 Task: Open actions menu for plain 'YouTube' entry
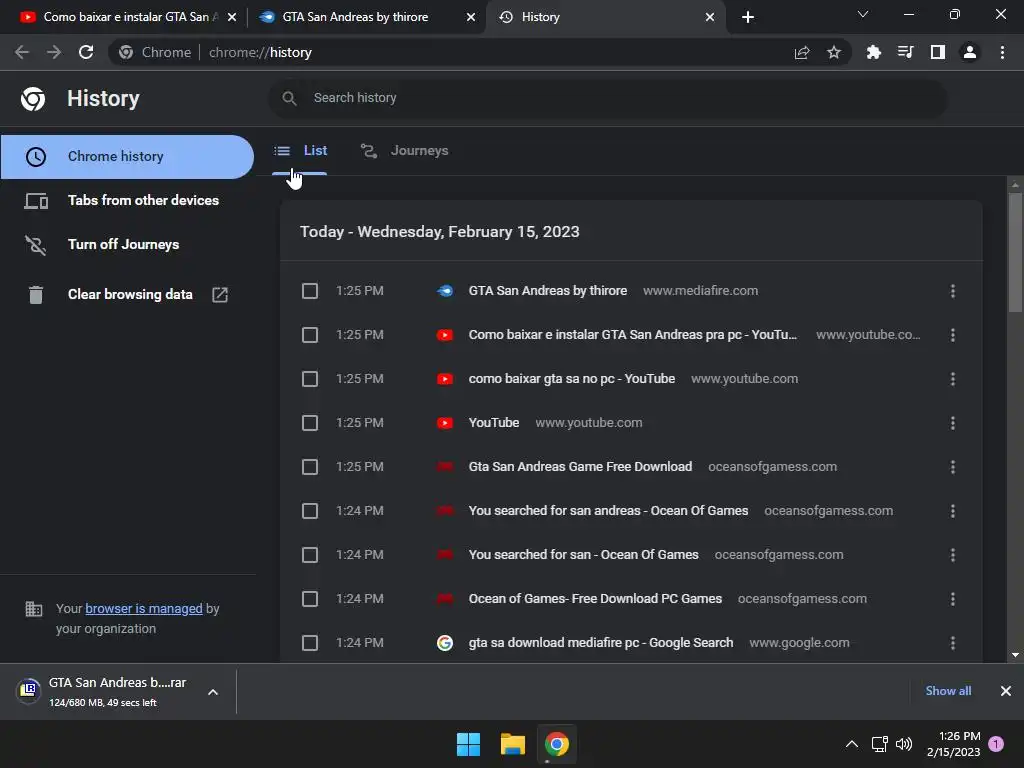953,423
